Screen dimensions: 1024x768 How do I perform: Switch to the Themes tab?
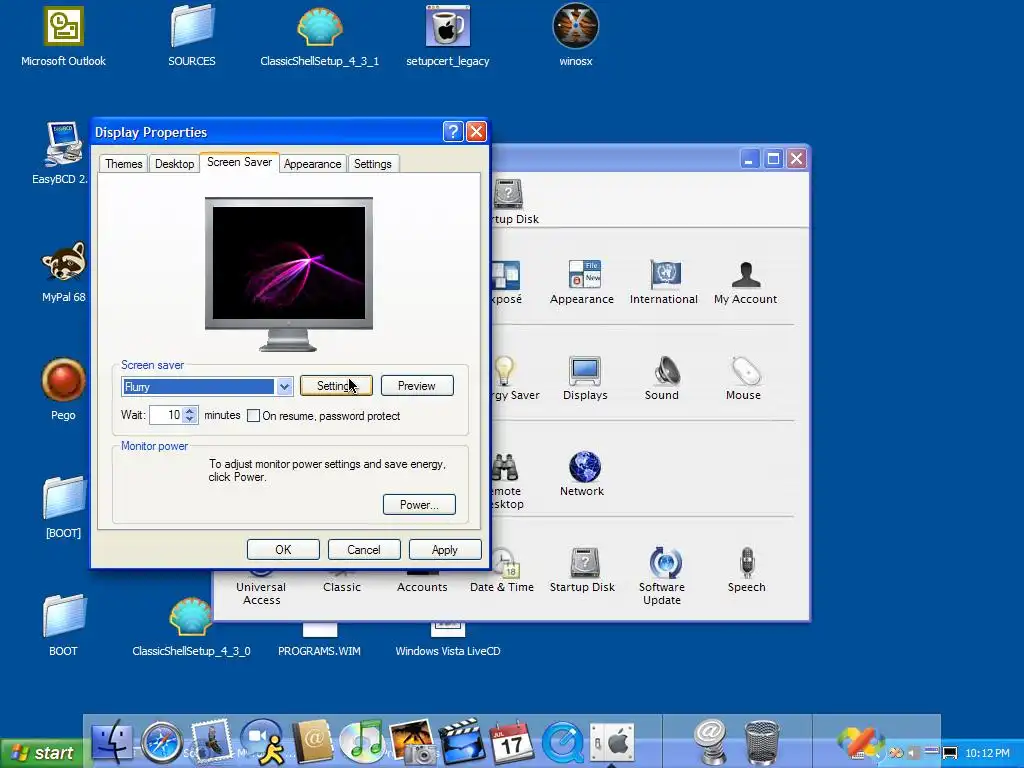click(x=123, y=163)
